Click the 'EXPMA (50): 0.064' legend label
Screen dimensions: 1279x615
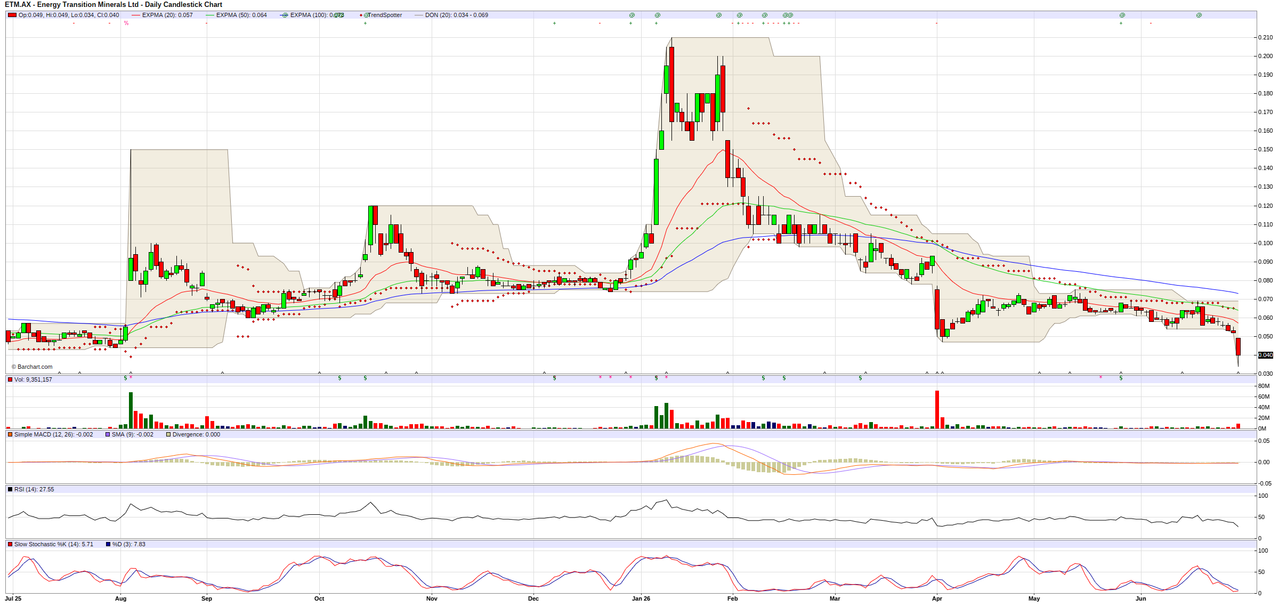pyautogui.click(x=243, y=15)
